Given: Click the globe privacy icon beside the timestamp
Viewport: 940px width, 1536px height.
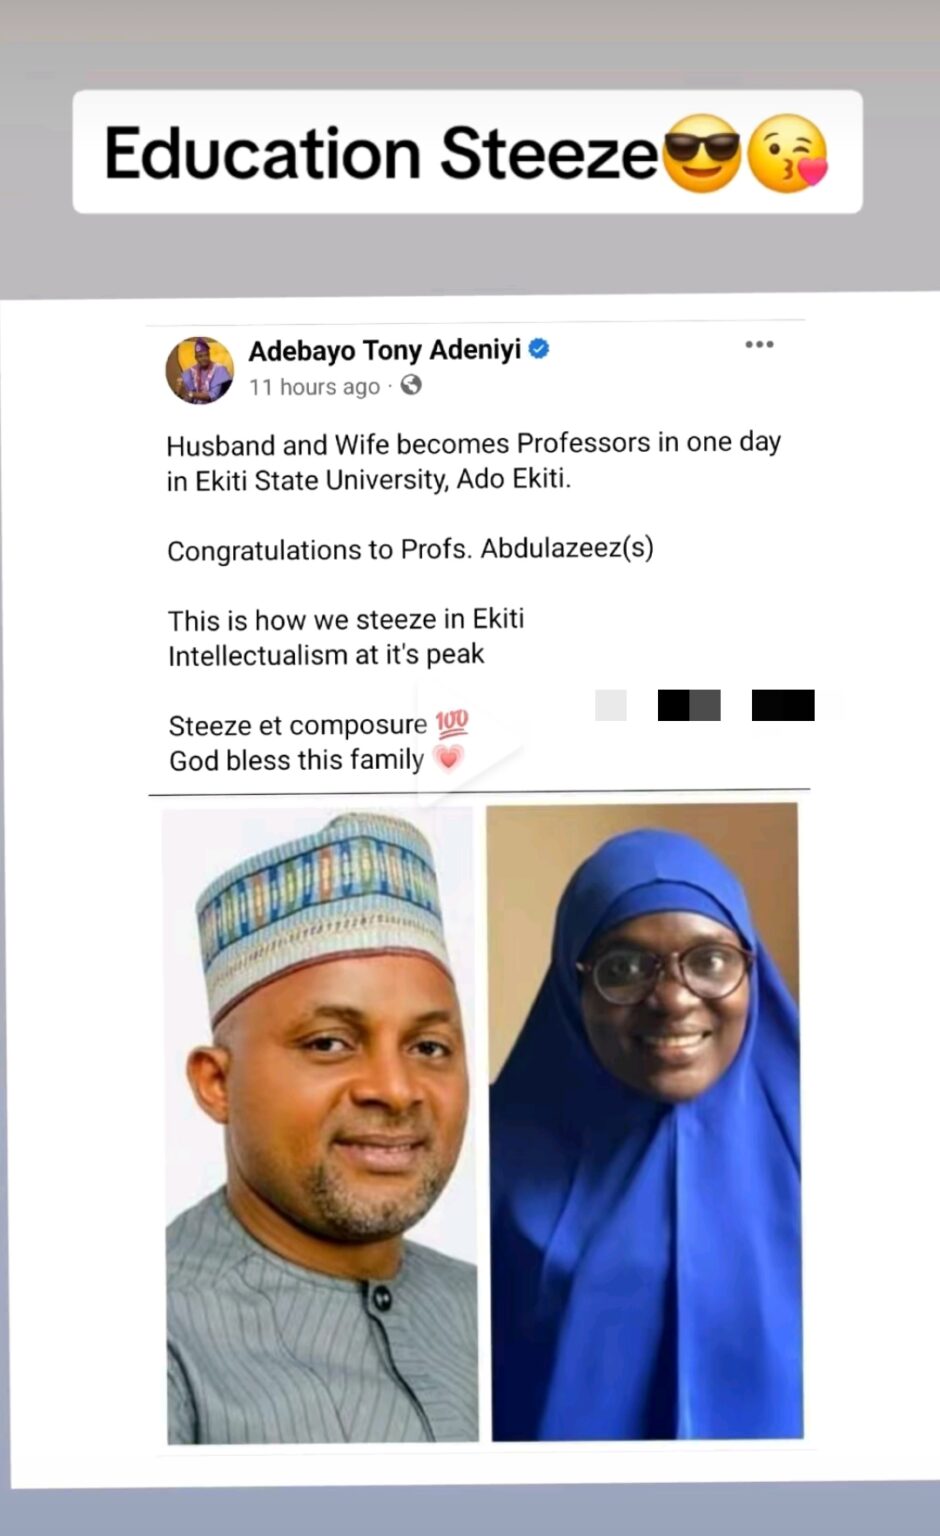Looking at the screenshot, I should click(410, 388).
